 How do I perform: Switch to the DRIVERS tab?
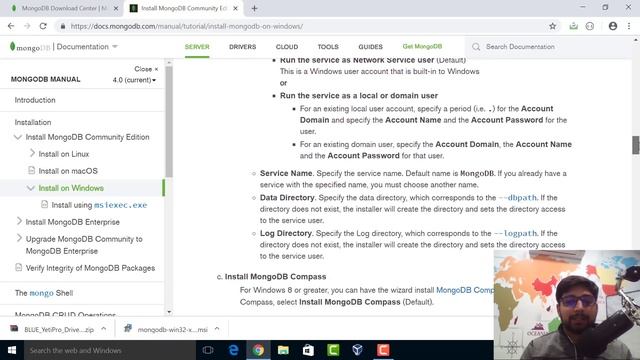(242, 47)
